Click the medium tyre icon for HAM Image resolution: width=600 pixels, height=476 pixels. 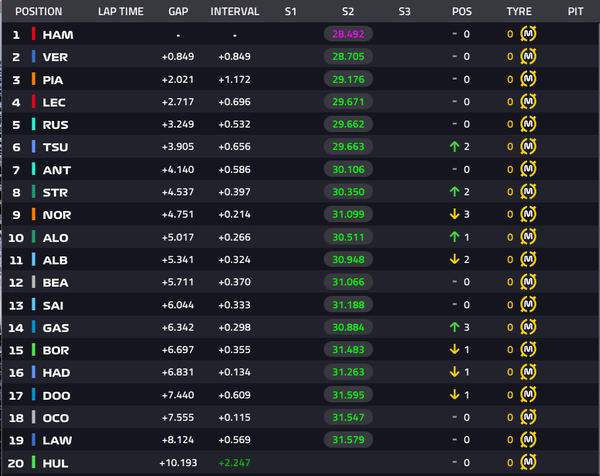[528, 34]
